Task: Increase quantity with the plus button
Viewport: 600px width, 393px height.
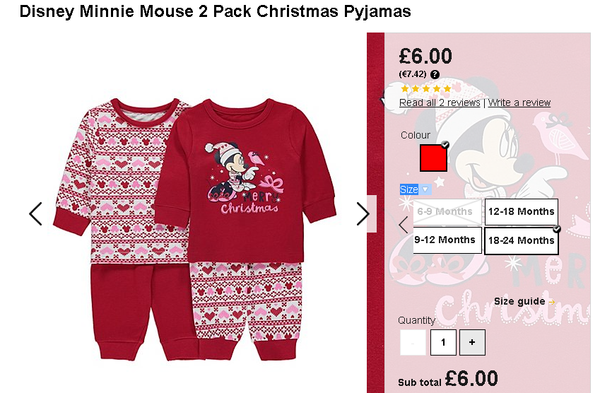Action: (472, 342)
